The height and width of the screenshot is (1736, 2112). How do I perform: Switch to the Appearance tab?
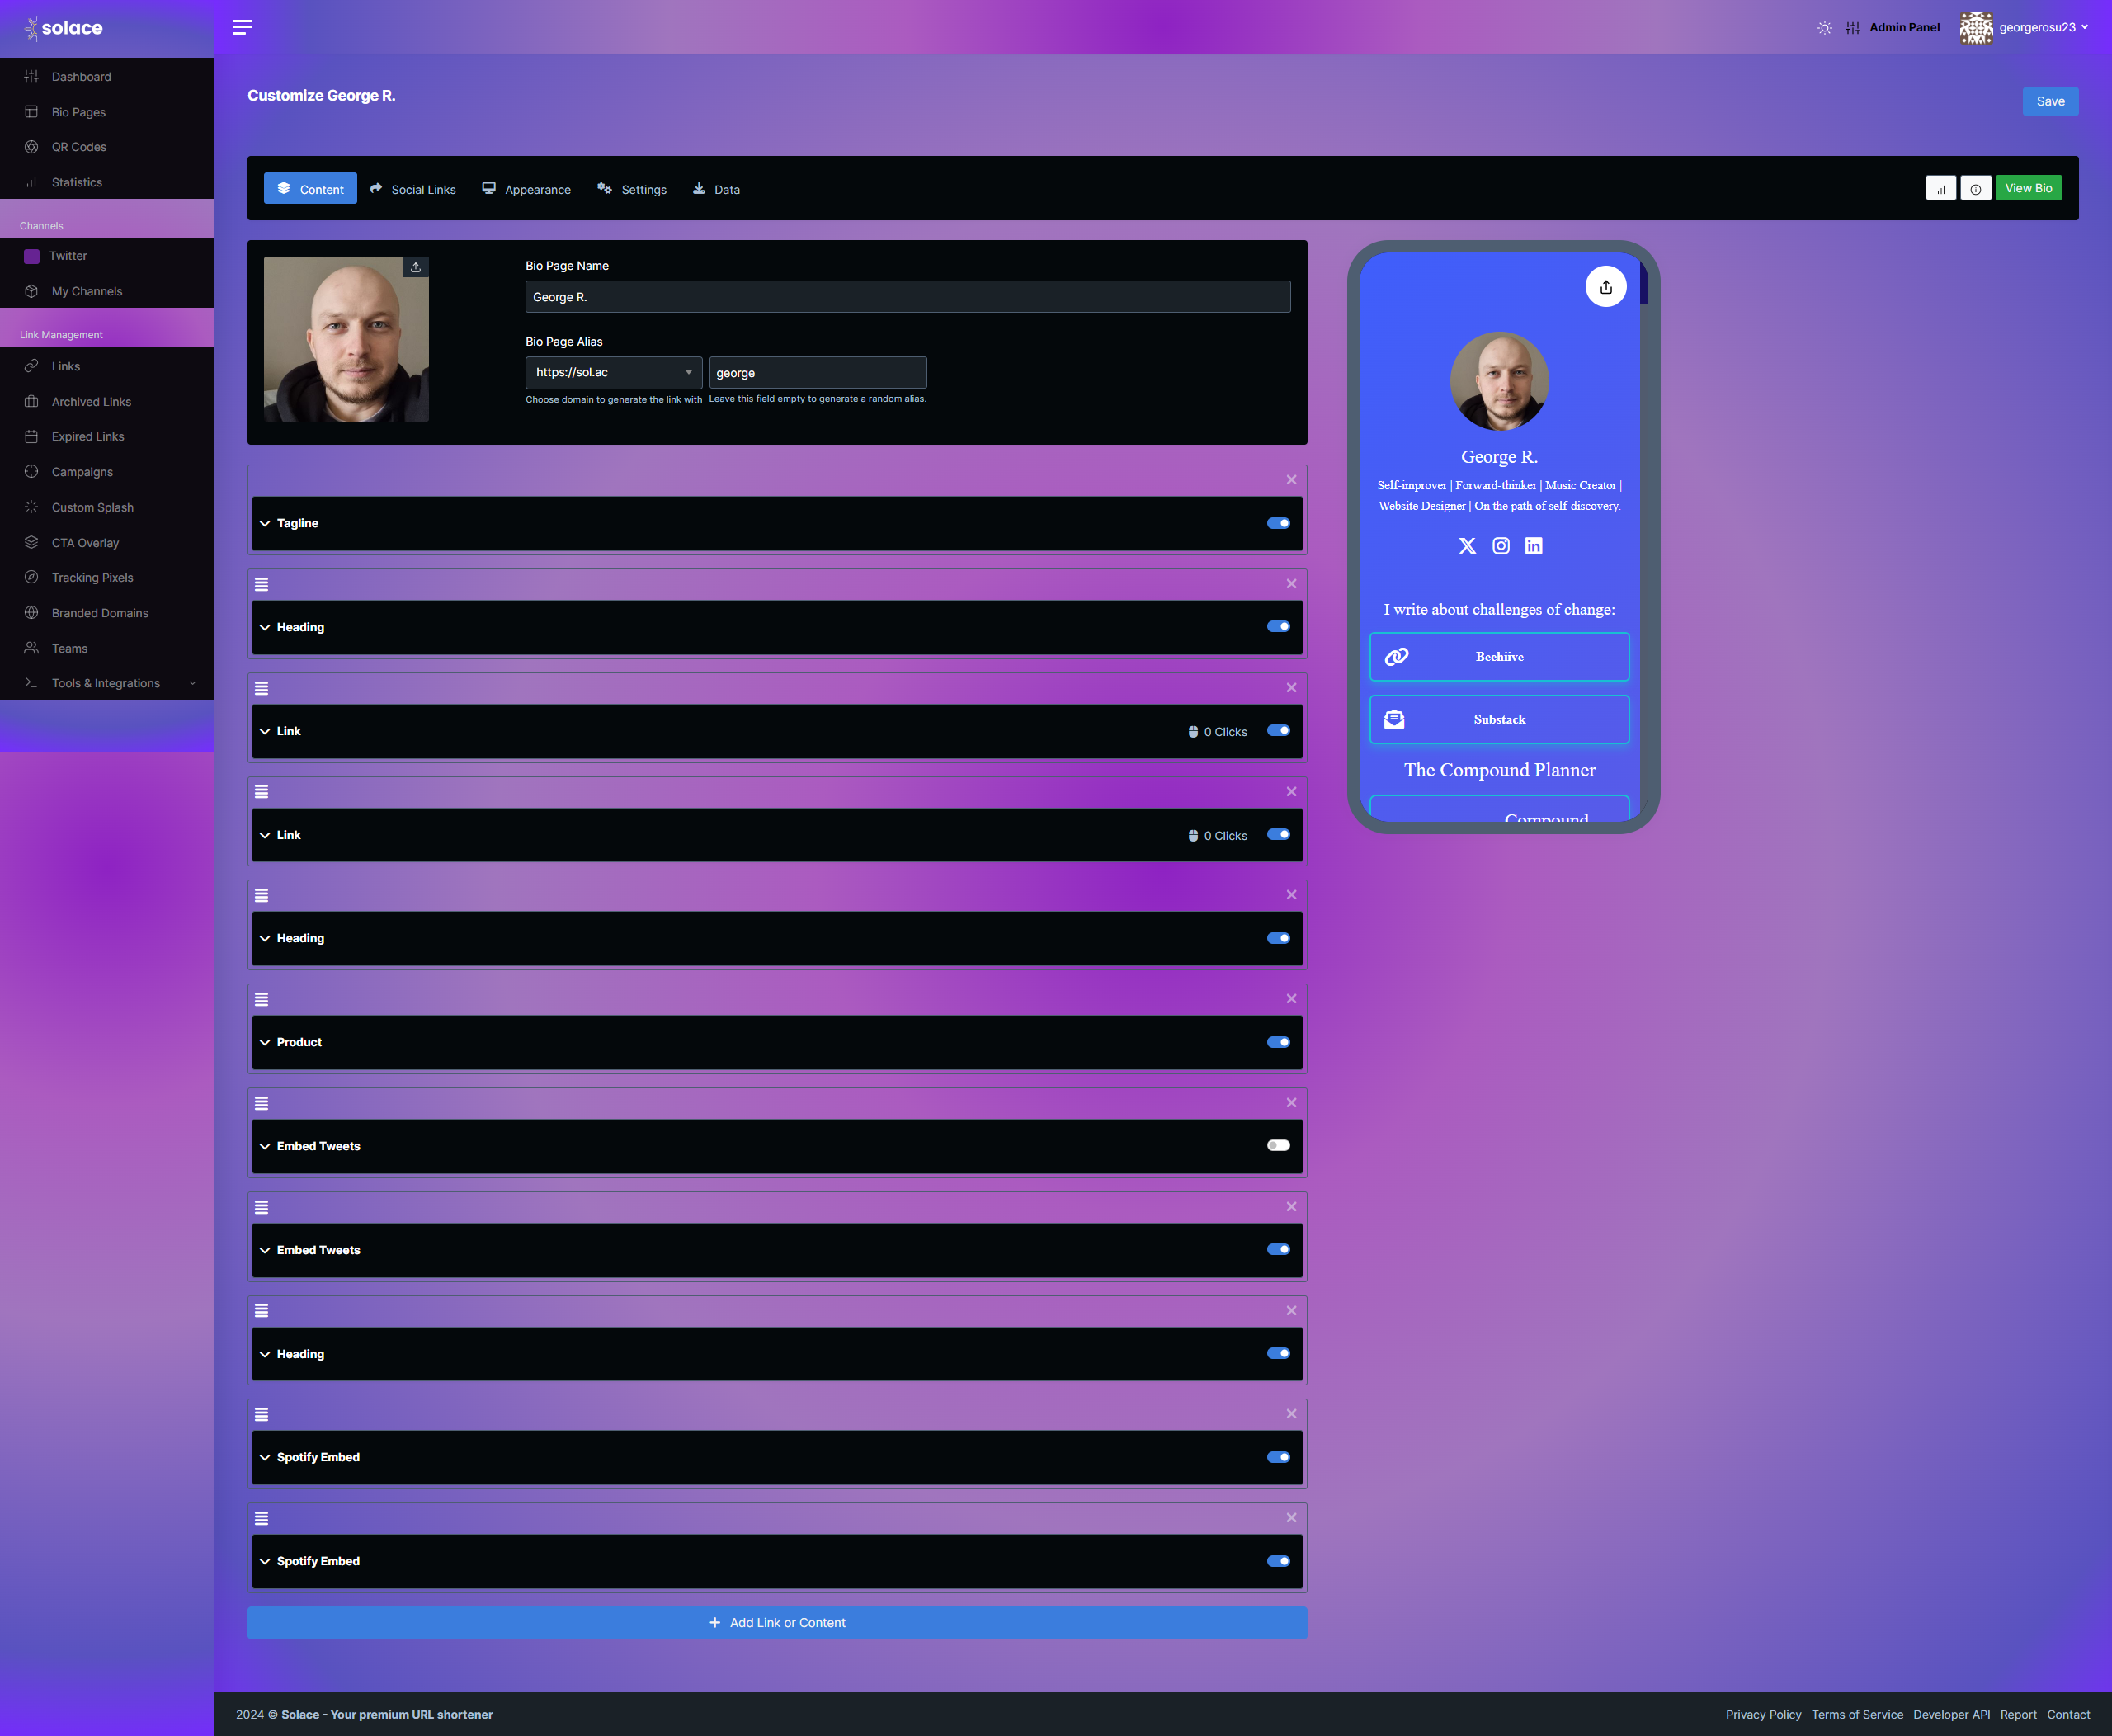(526, 190)
